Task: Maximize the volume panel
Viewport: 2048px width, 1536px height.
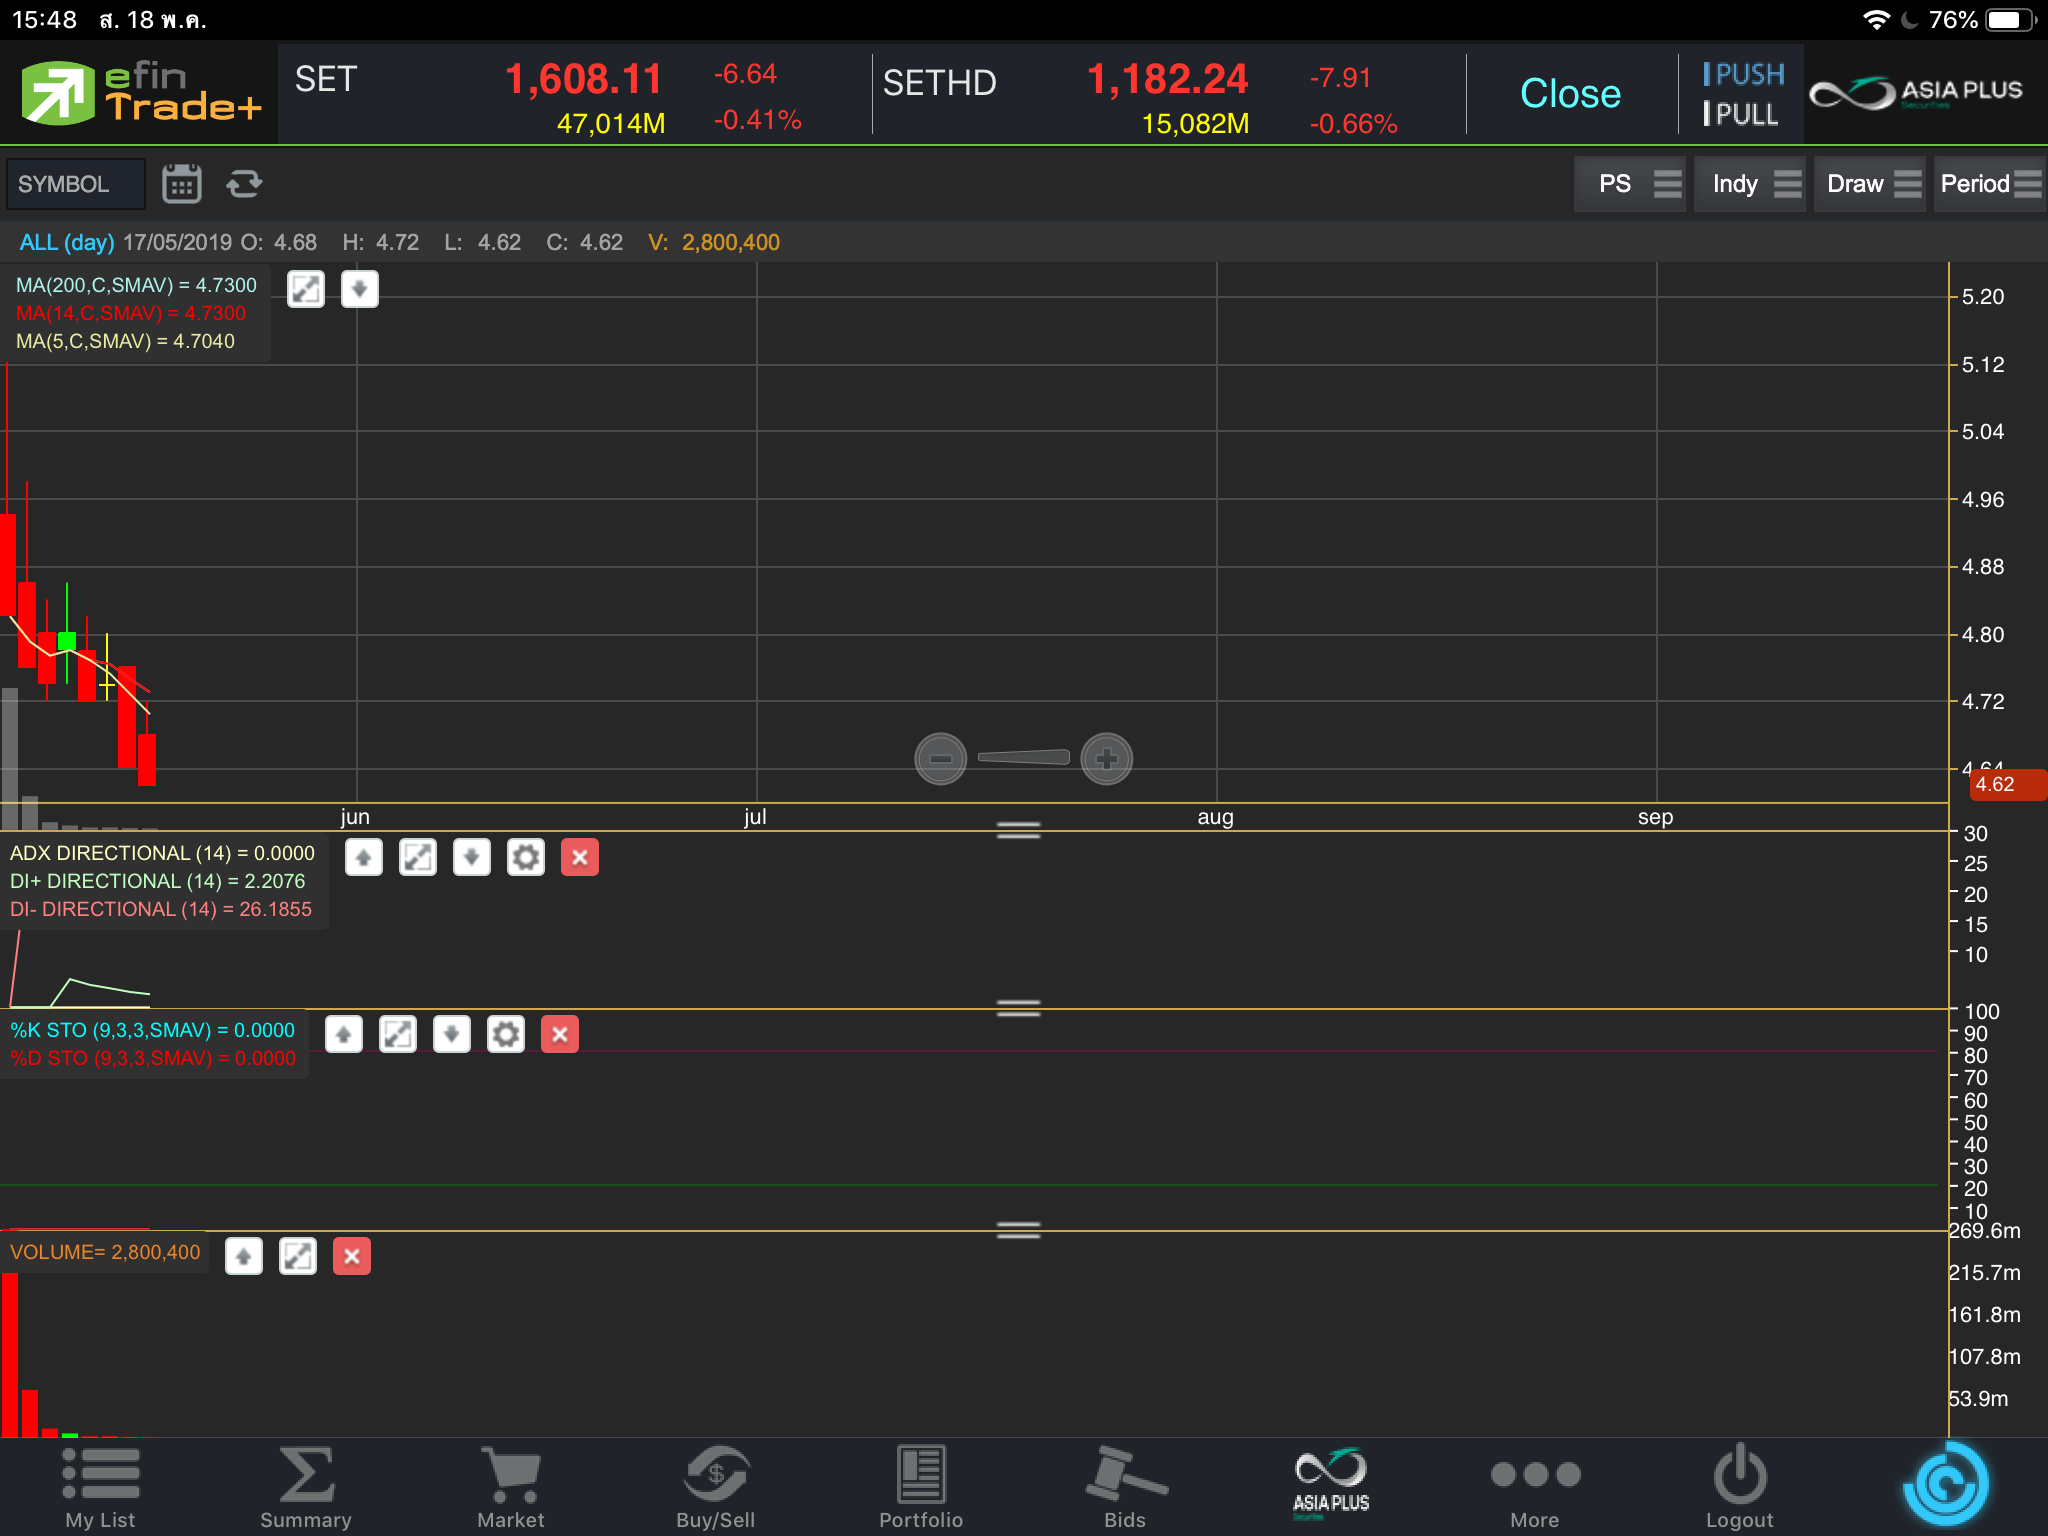Action: 297,1256
